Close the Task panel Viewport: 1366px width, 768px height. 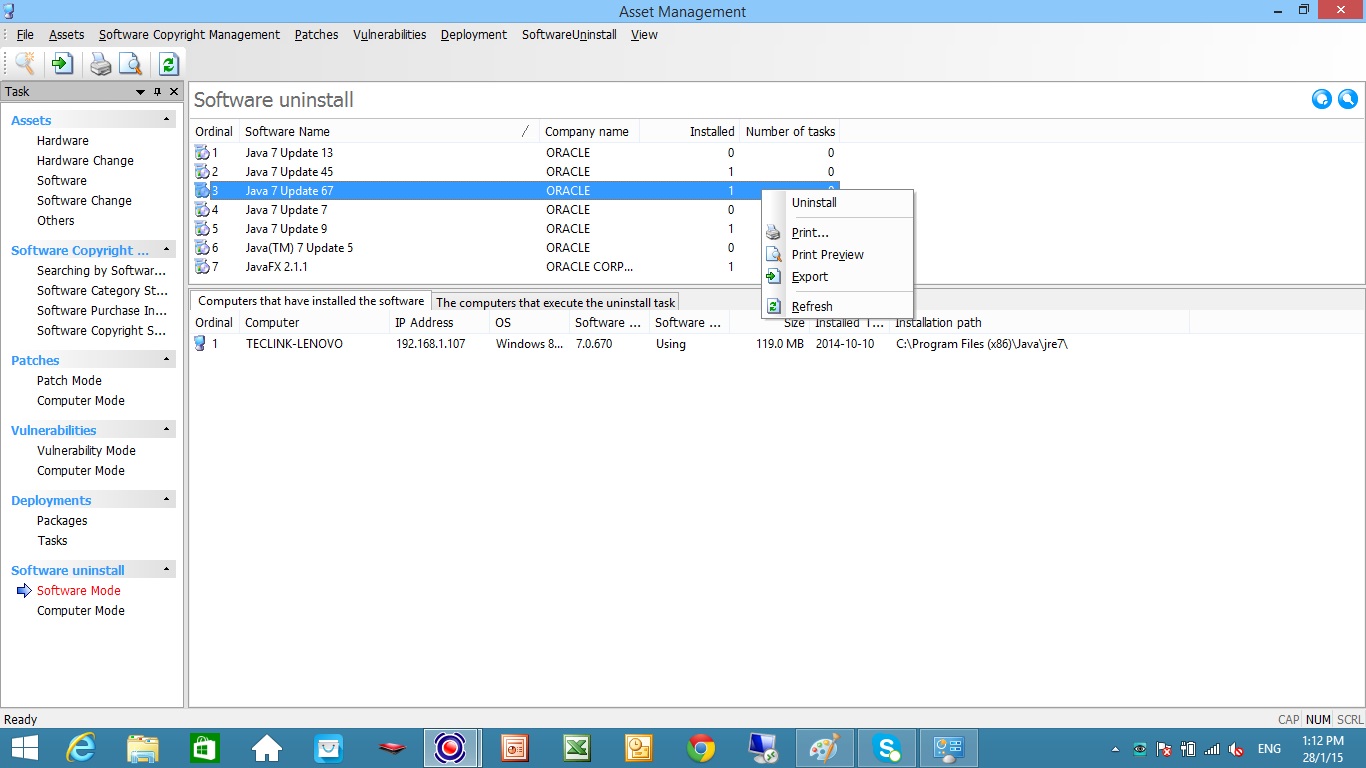coord(174,91)
